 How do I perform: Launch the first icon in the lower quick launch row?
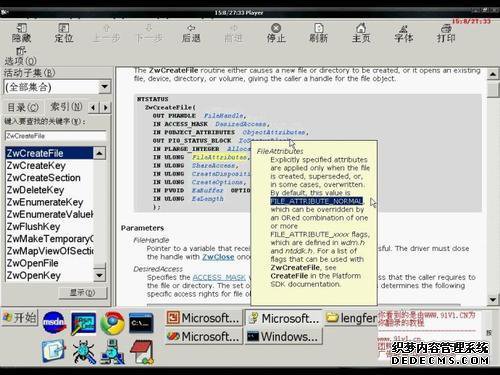click(x=54, y=351)
